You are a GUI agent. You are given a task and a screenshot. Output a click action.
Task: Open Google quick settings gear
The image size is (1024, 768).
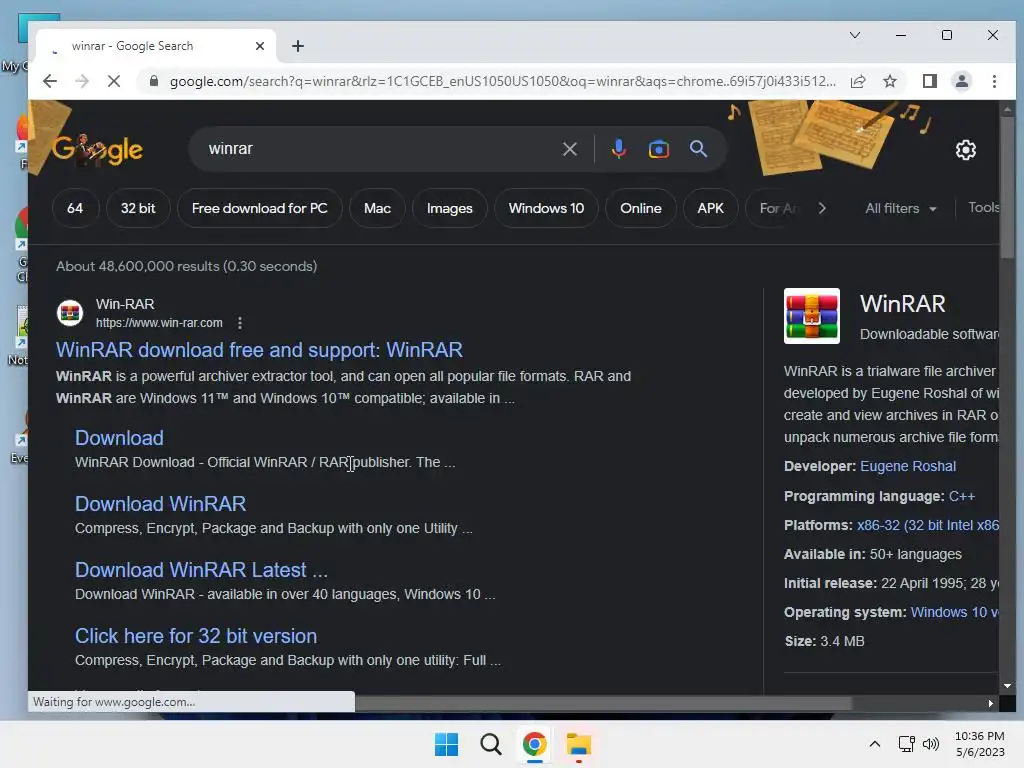click(x=965, y=150)
